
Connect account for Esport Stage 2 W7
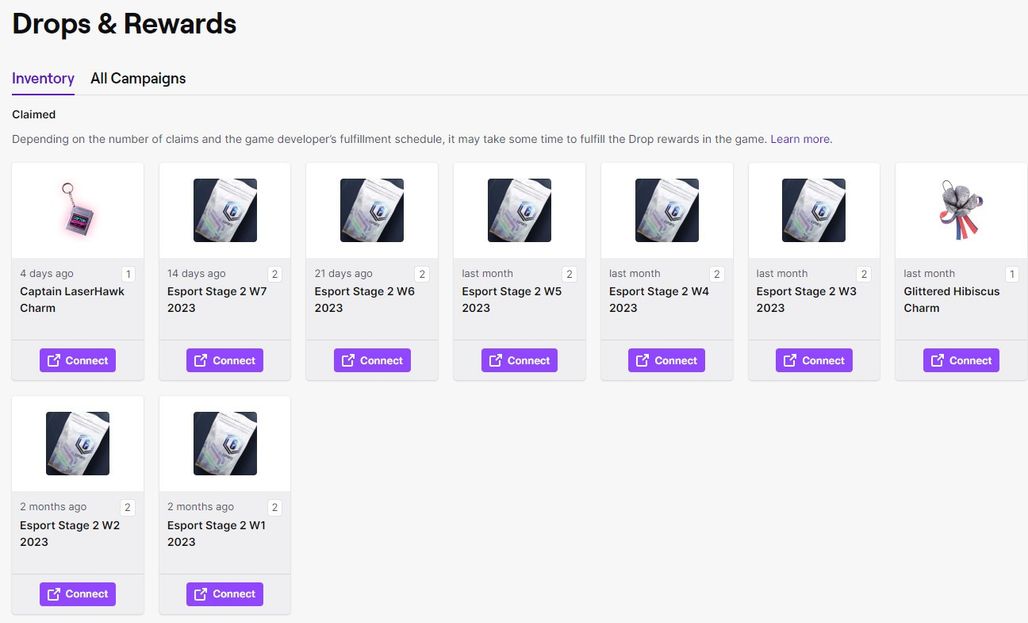click(x=225, y=360)
